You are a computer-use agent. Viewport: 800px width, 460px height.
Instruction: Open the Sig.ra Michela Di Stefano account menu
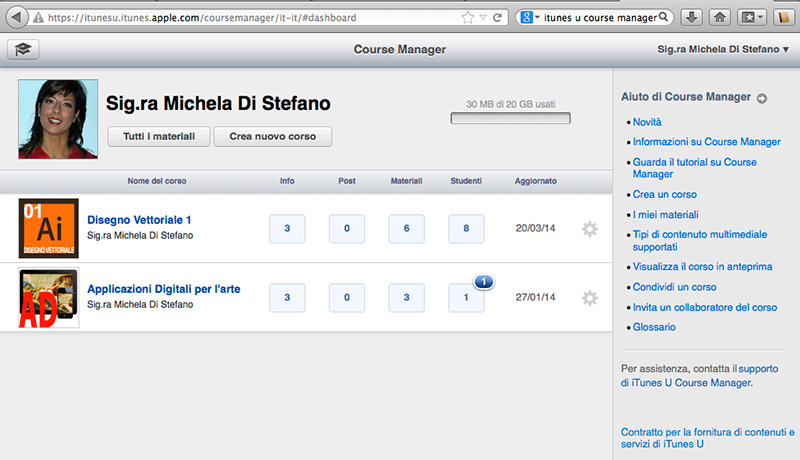723,49
